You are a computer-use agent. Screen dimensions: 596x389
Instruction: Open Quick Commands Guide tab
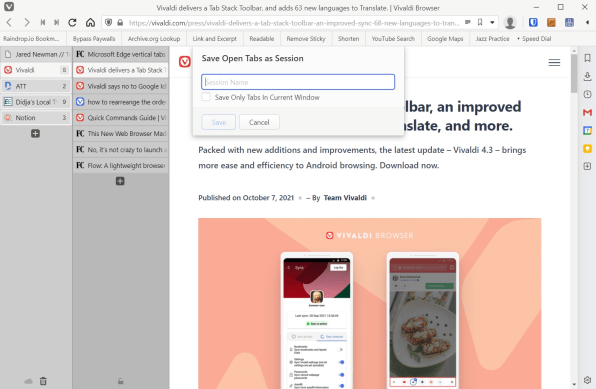120,118
